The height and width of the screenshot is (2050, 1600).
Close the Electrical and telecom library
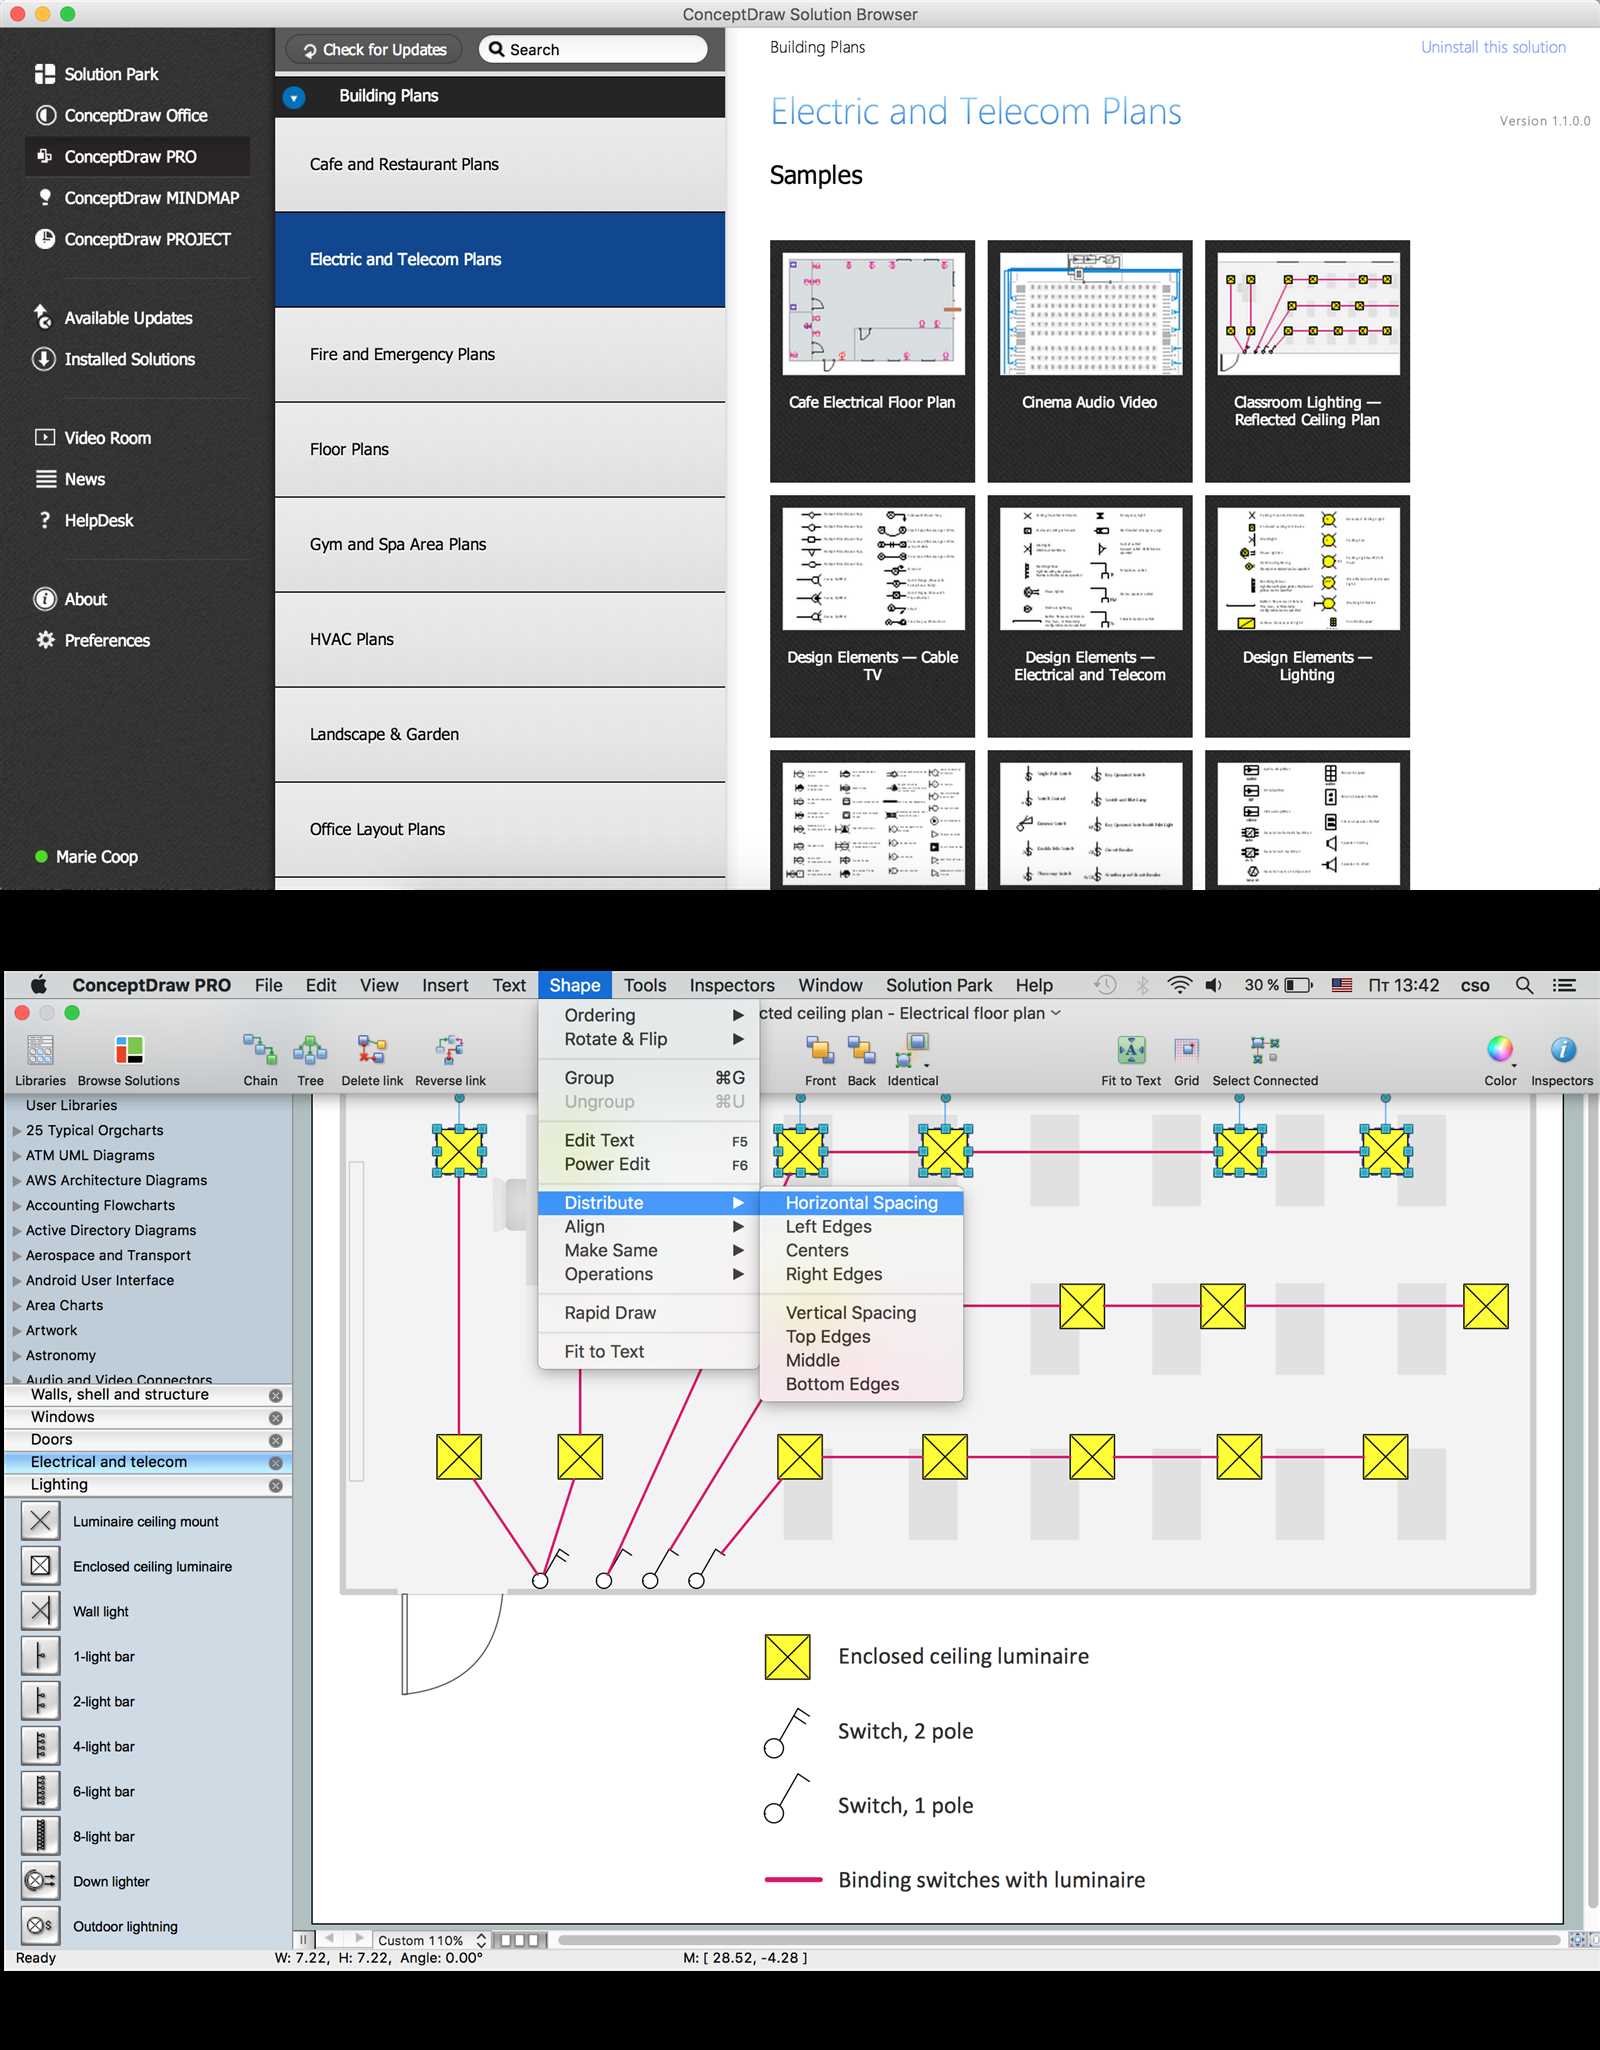coord(276,1463)
